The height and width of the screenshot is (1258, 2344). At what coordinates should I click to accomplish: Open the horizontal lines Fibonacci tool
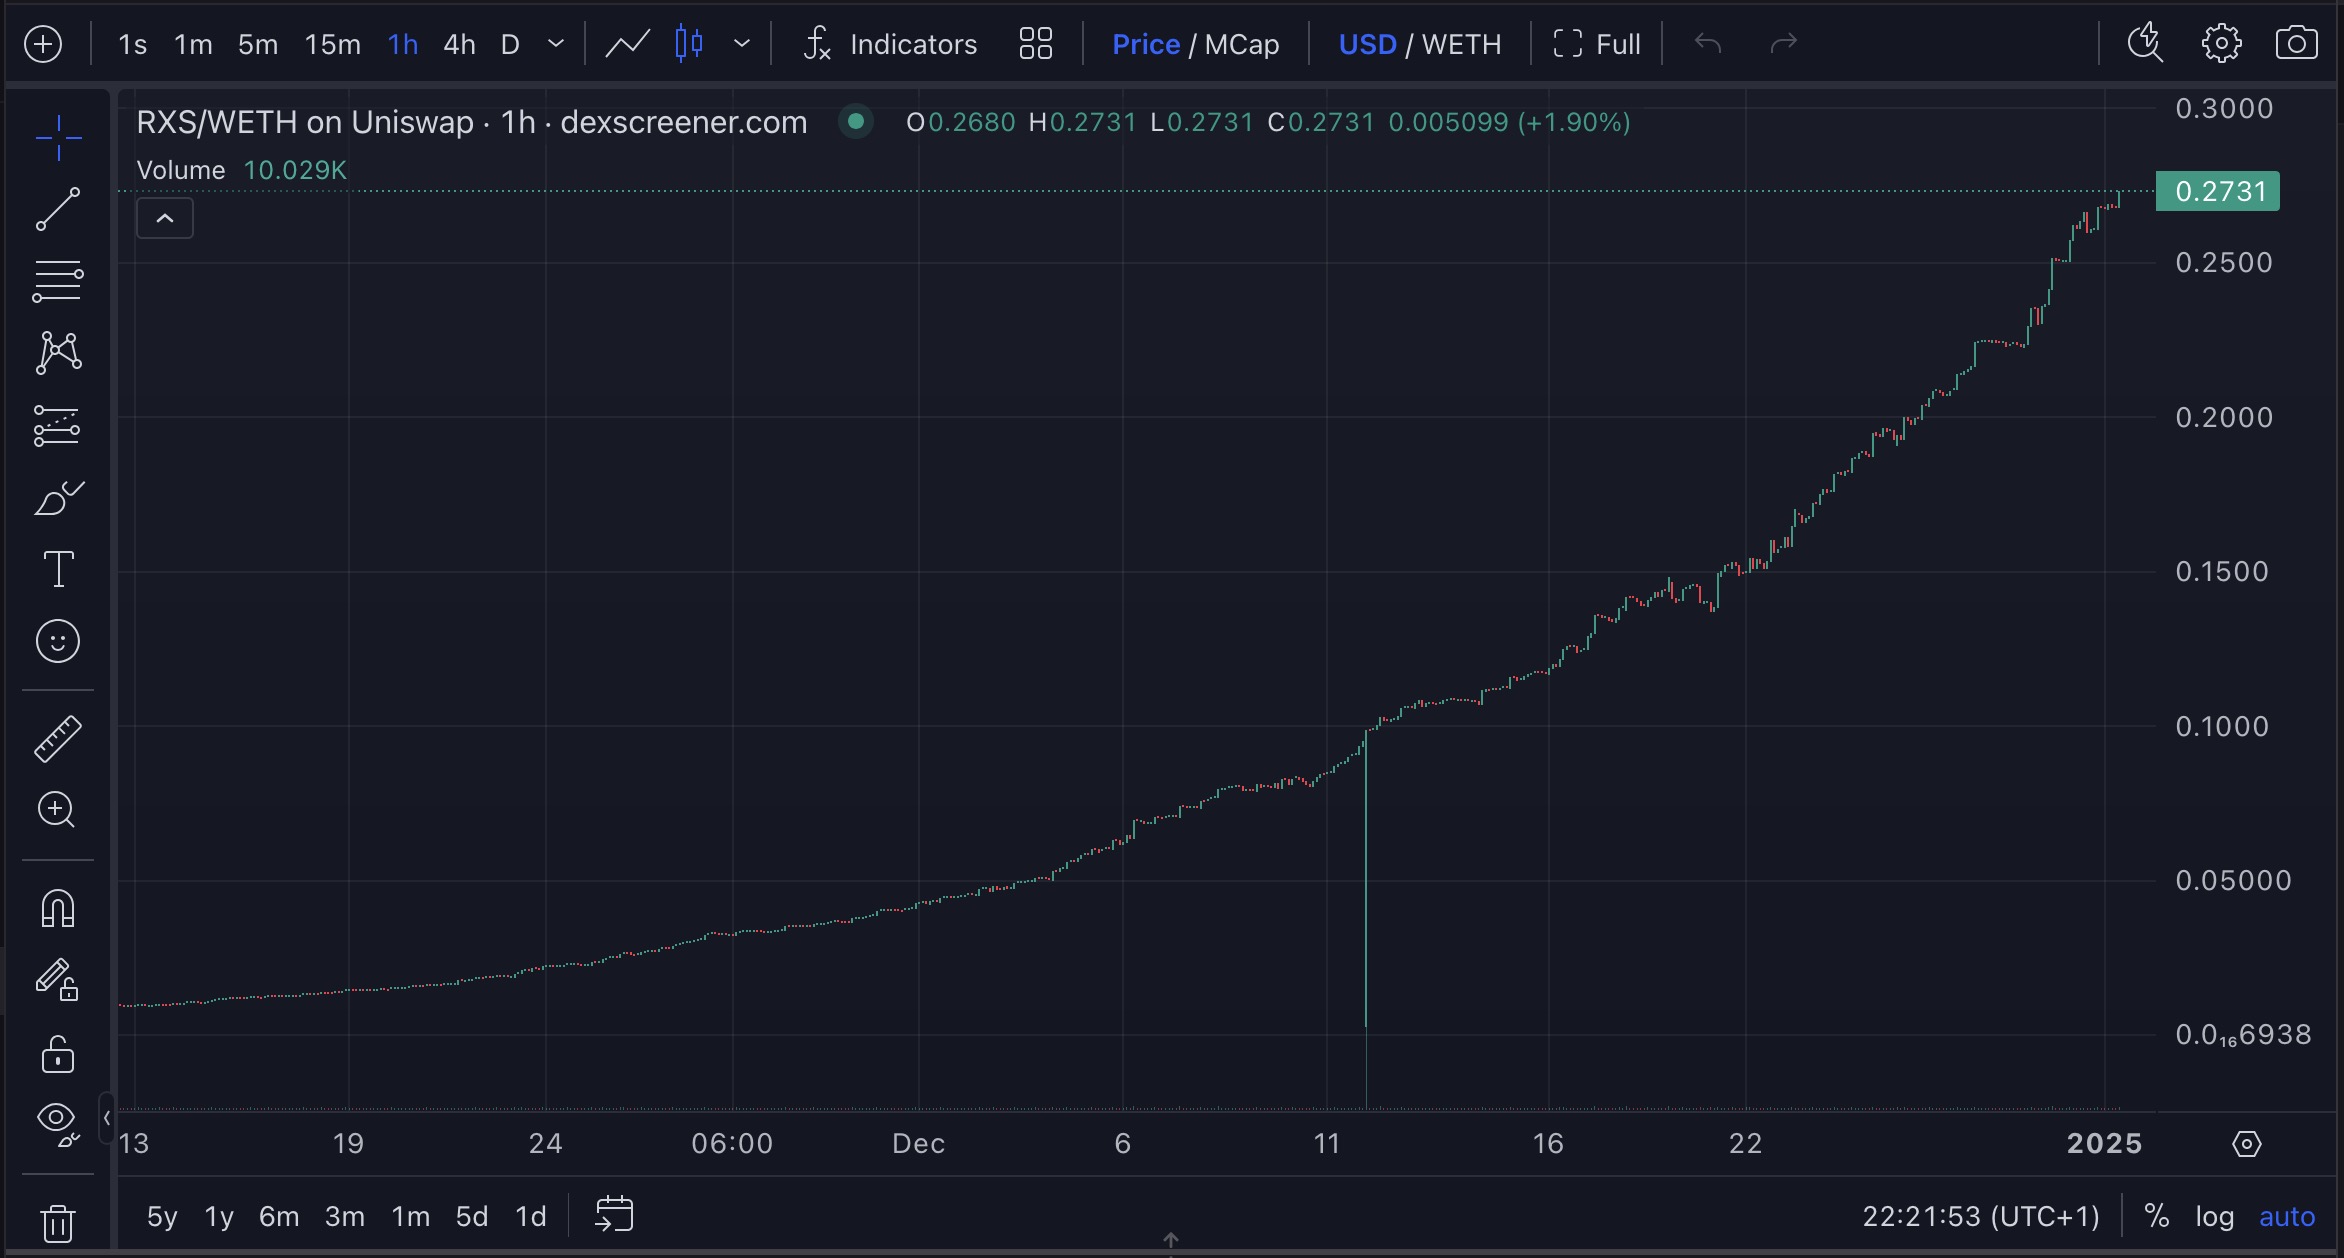pos(58,281)
